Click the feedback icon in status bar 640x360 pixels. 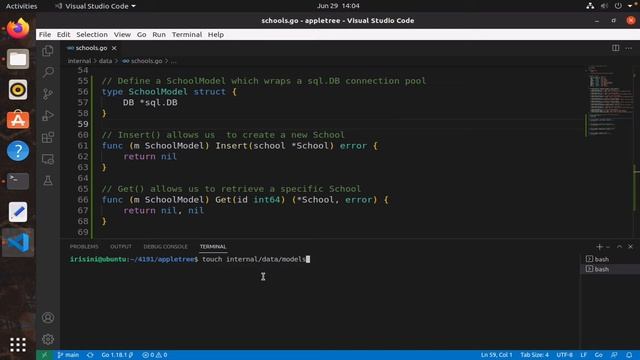click(614, 355)
